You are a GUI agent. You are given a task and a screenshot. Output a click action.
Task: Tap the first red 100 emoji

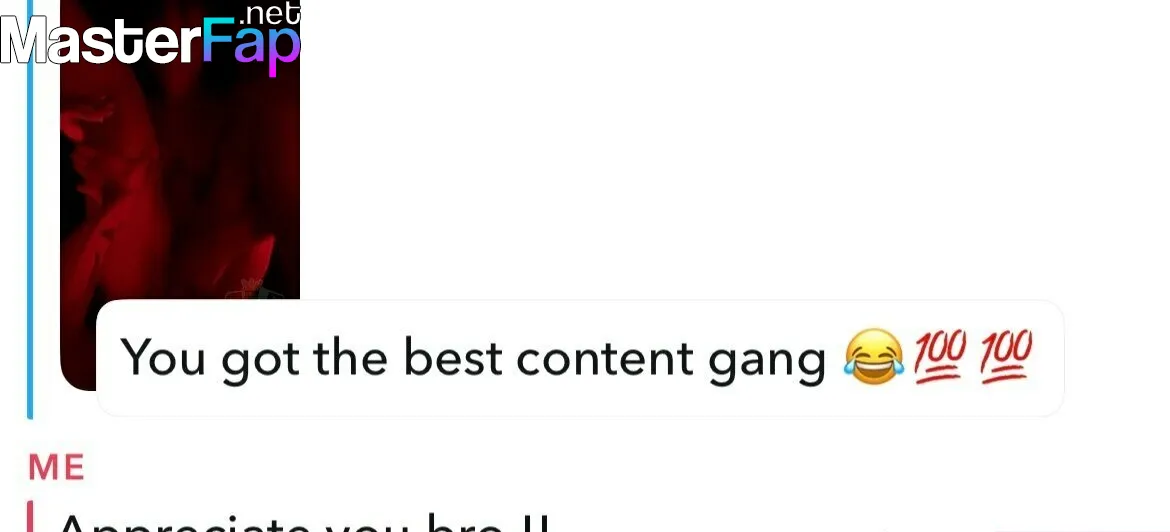point(940,357)
